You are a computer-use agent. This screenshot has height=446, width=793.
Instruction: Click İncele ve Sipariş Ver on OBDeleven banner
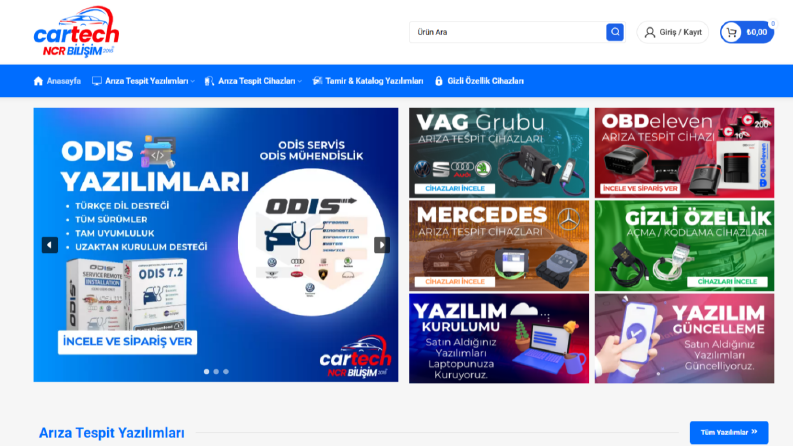(x=640, y=188)
